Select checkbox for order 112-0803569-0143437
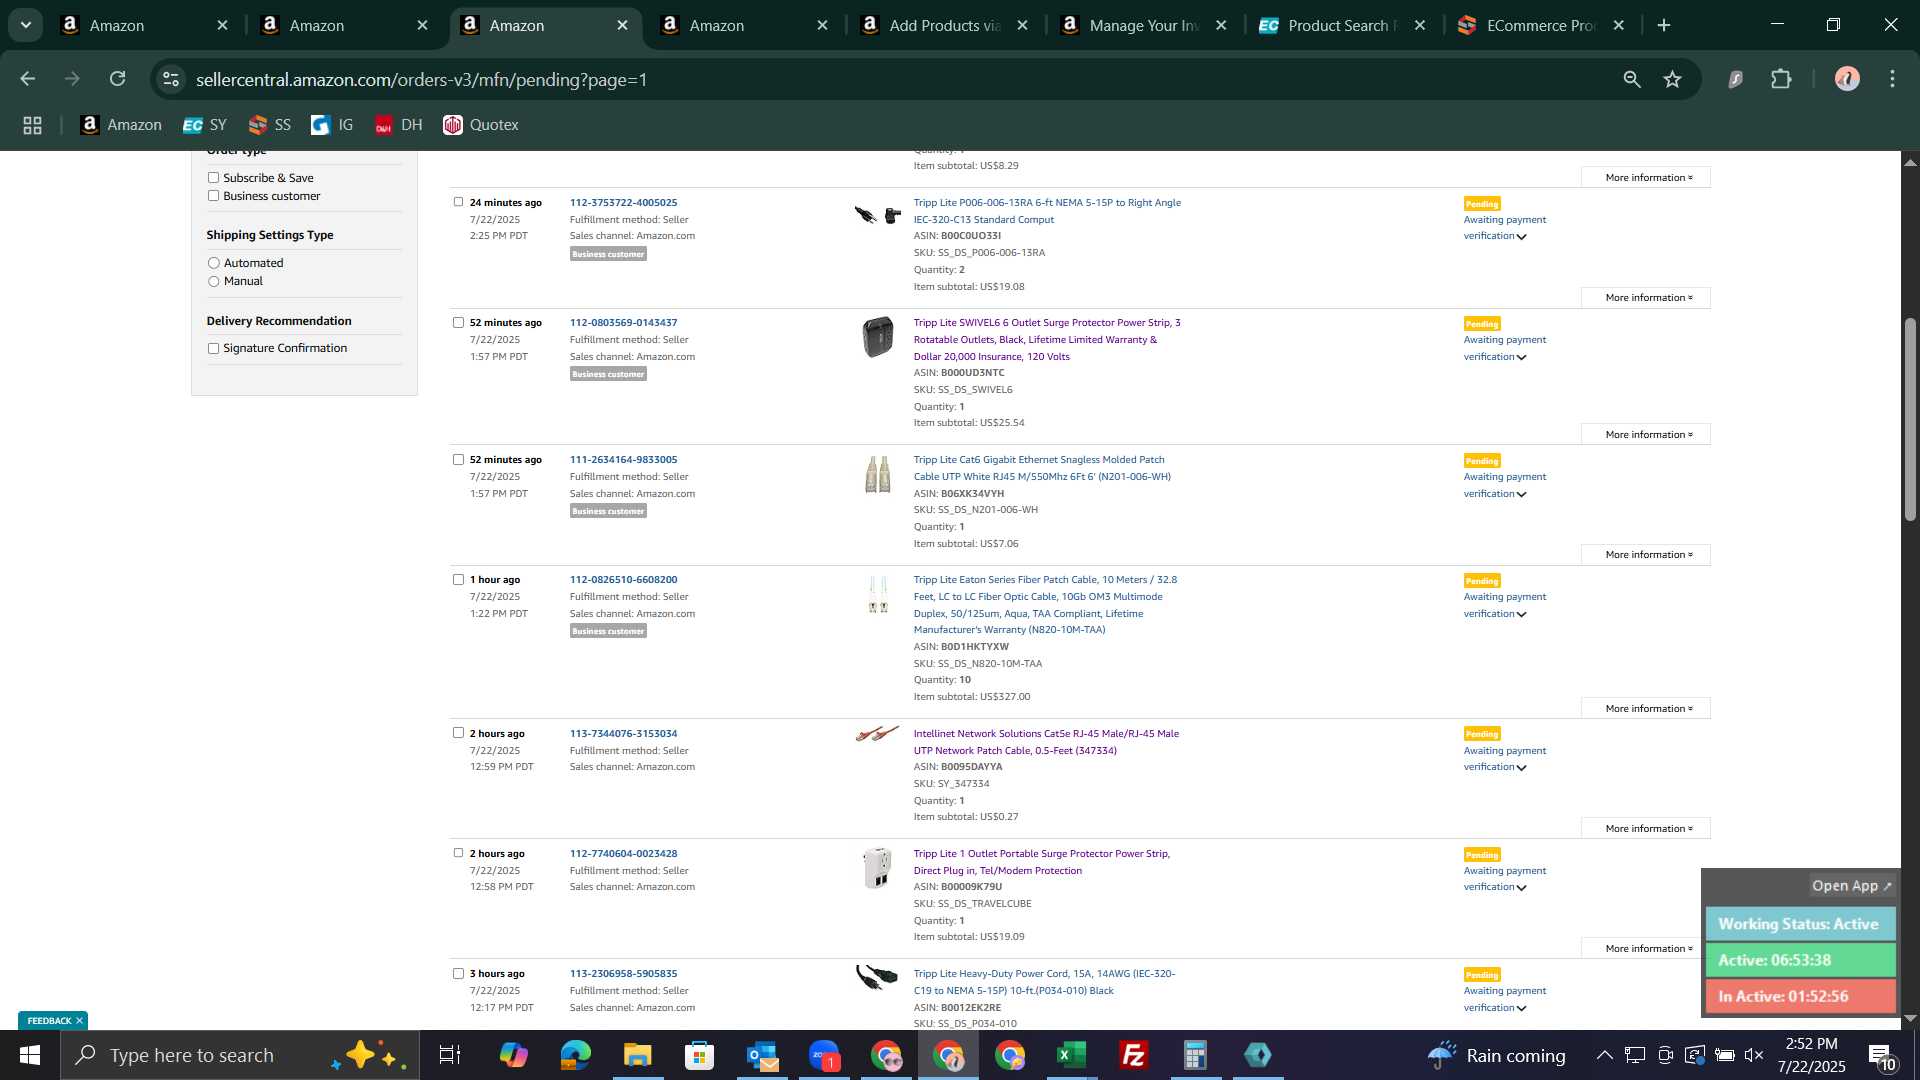1920x1080 pixels. tap(458, 322)
